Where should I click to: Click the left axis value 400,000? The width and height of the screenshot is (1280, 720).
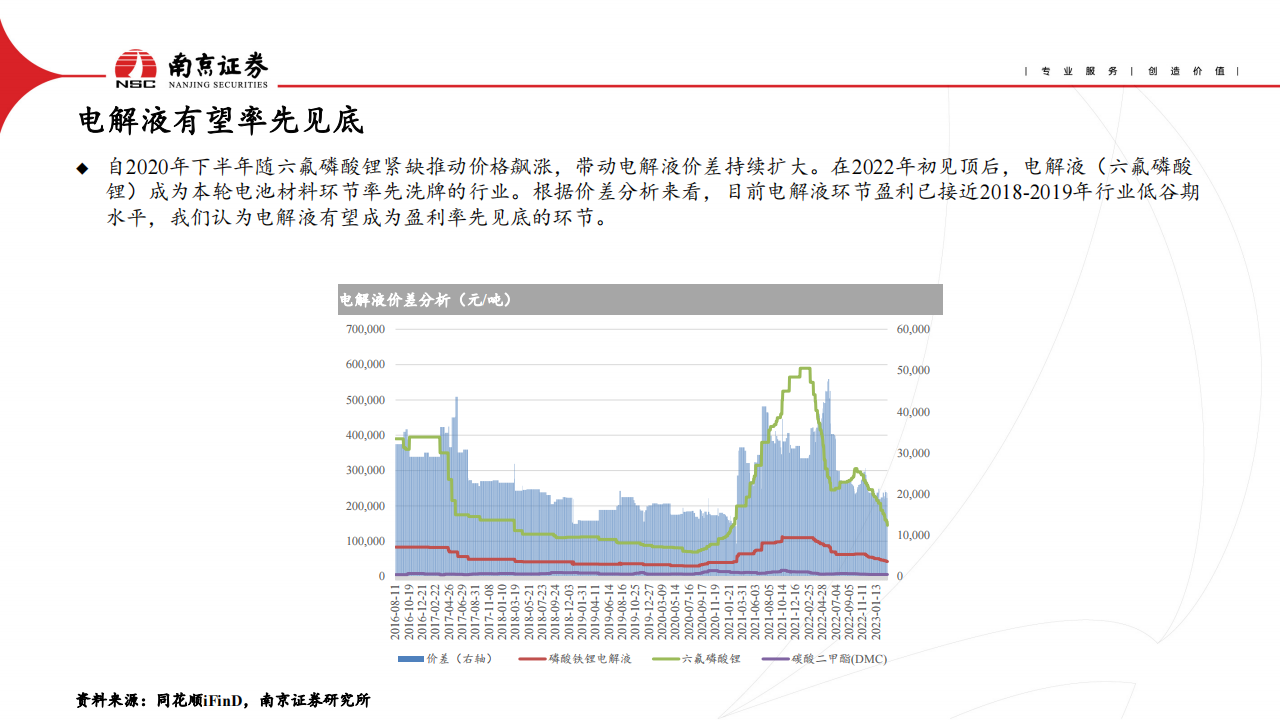[365, 435]
